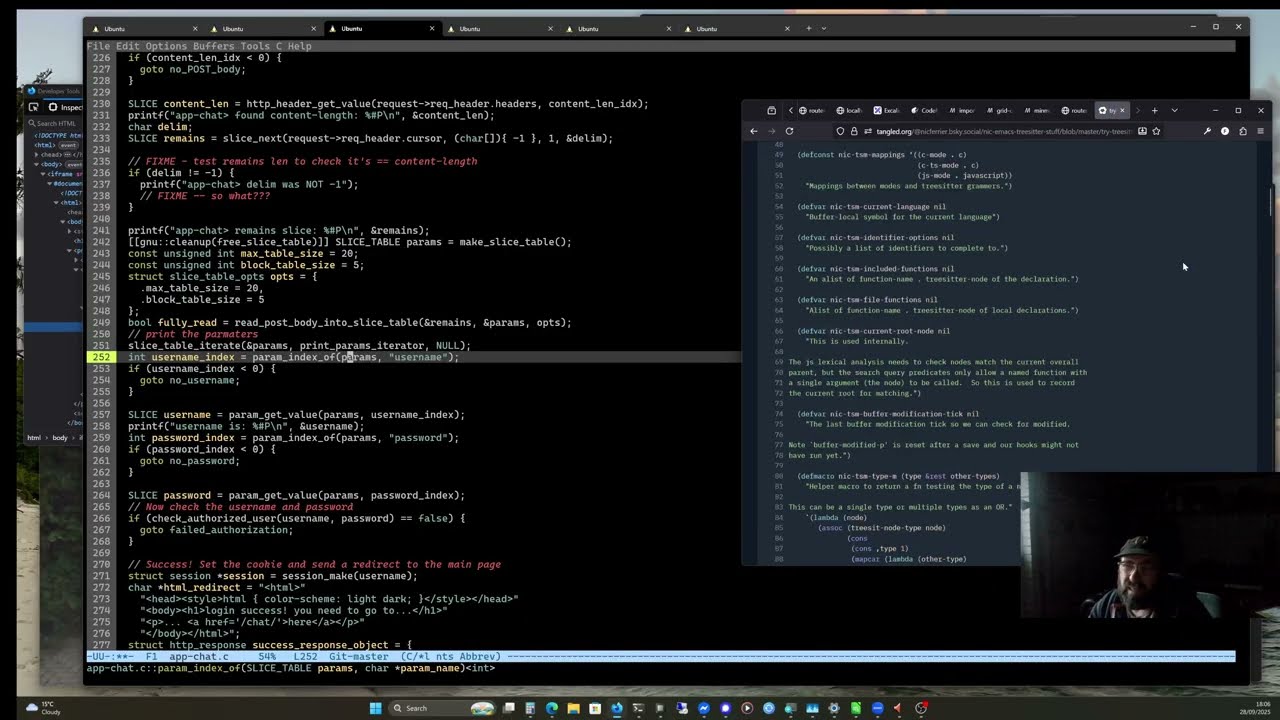1280x720 pixels.
Task: Switch to the 'localh' Firefox tab
Action: tap(849, 110)
